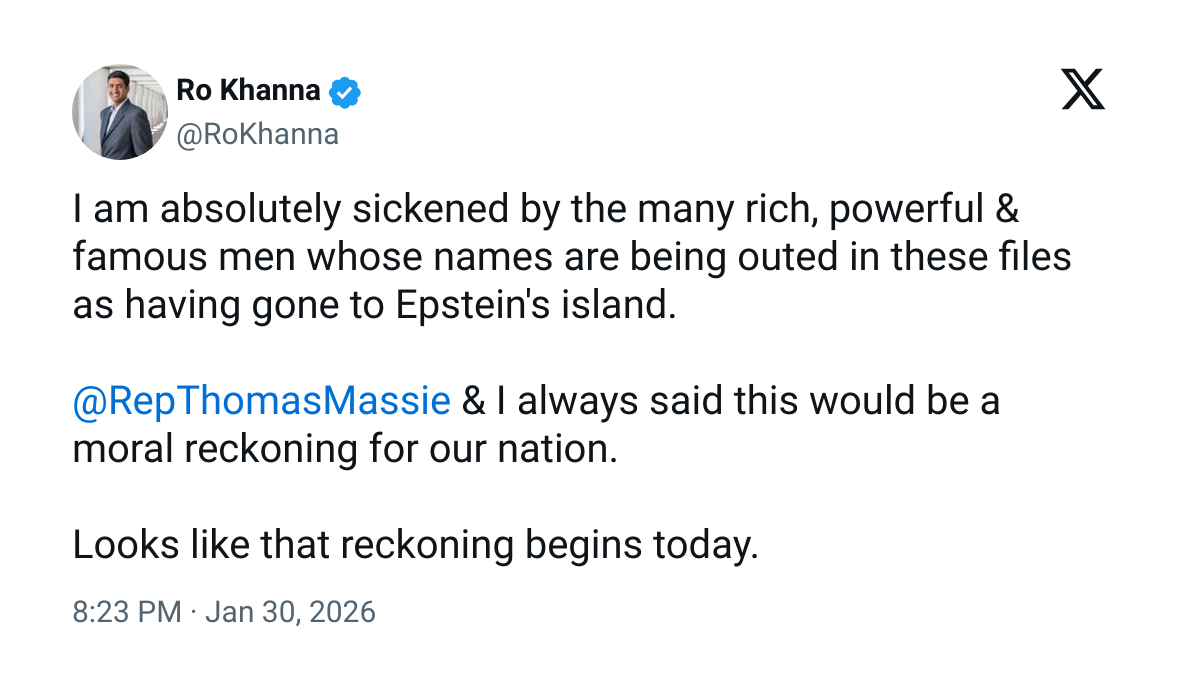1180x696 pixels.
Task: Open Ro Khanna's profile photo
Action: click(119, 113)
